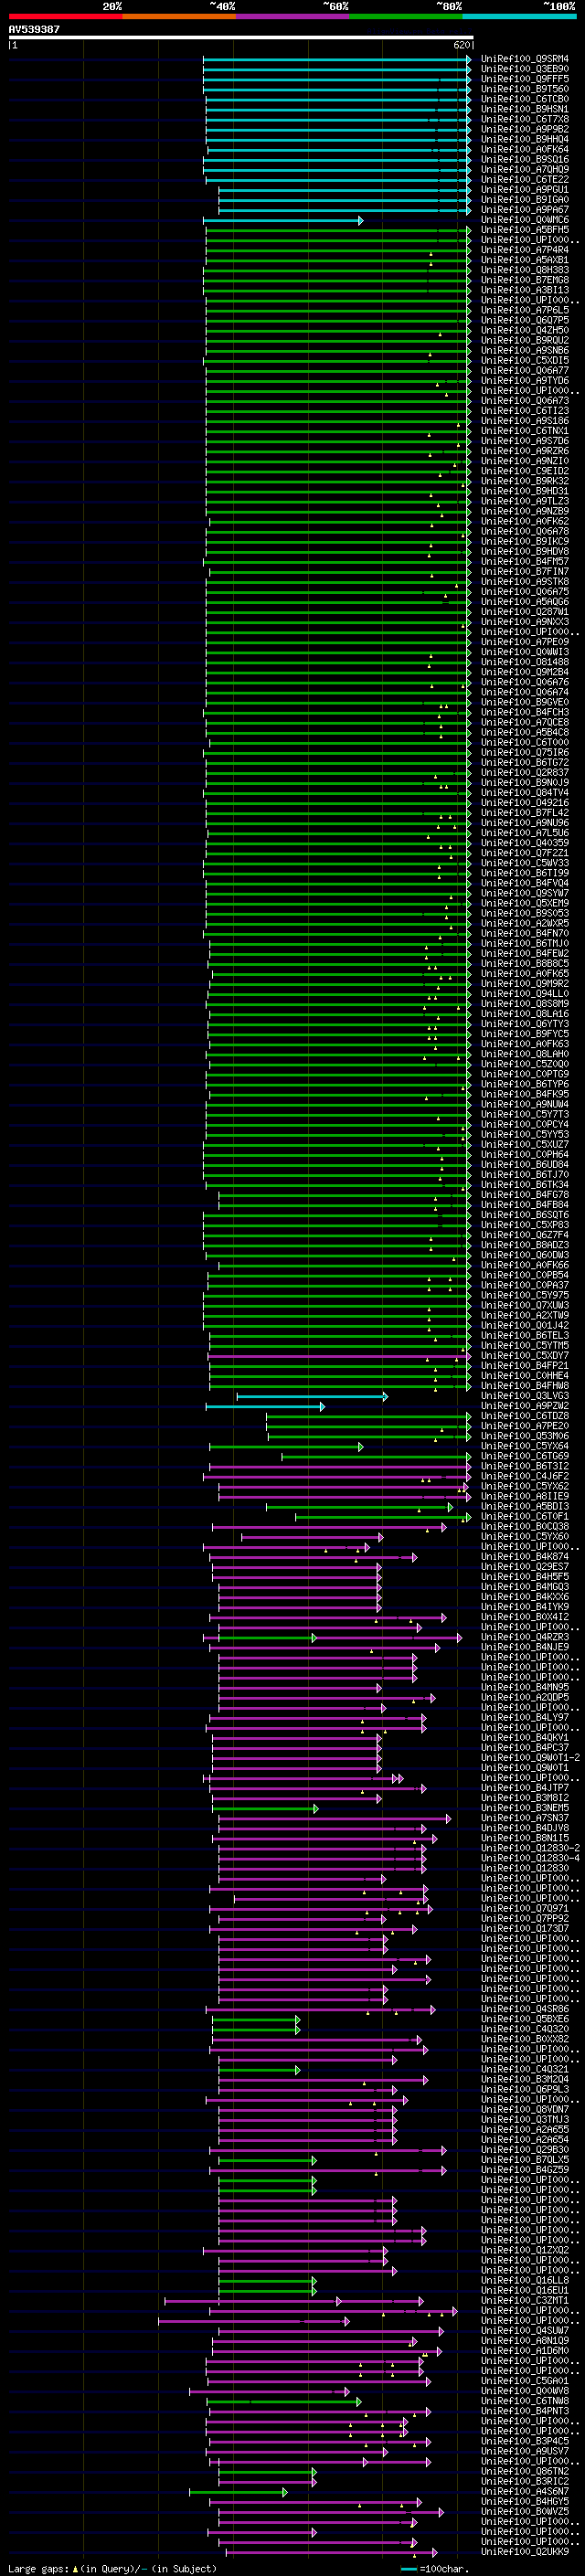Image resolution: width=585 pixels, height=2576 pixels.
Task: Click the white query sequence bar
Action: [x=241, y=37]
